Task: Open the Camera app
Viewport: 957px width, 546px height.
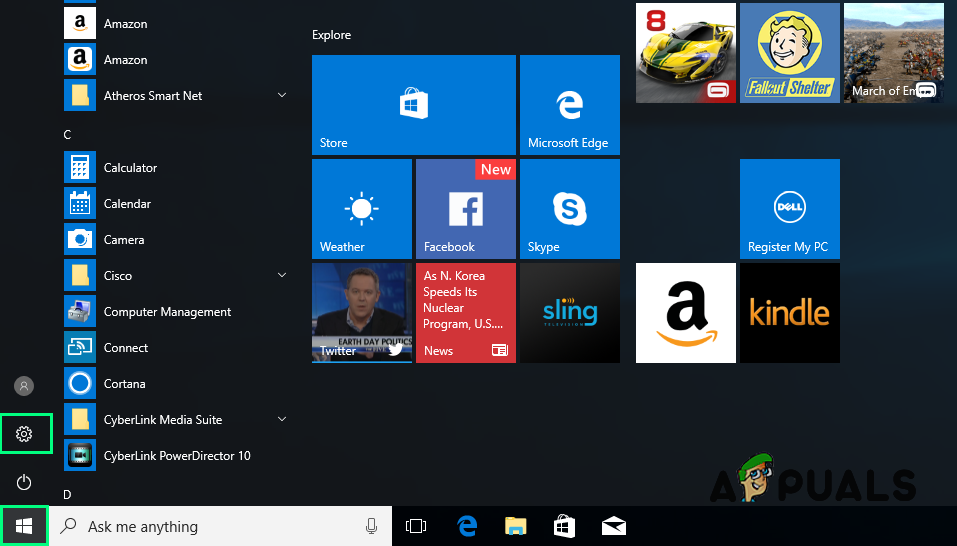Action: point(124,240)
